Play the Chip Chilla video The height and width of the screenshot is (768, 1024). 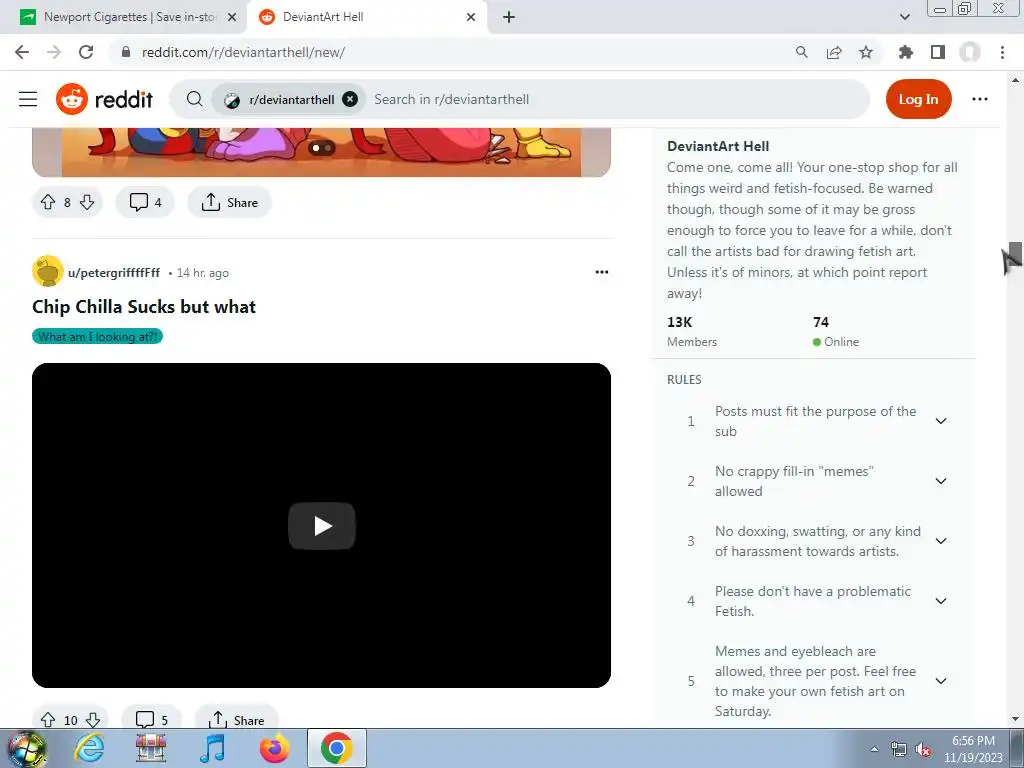click(321, 526)
